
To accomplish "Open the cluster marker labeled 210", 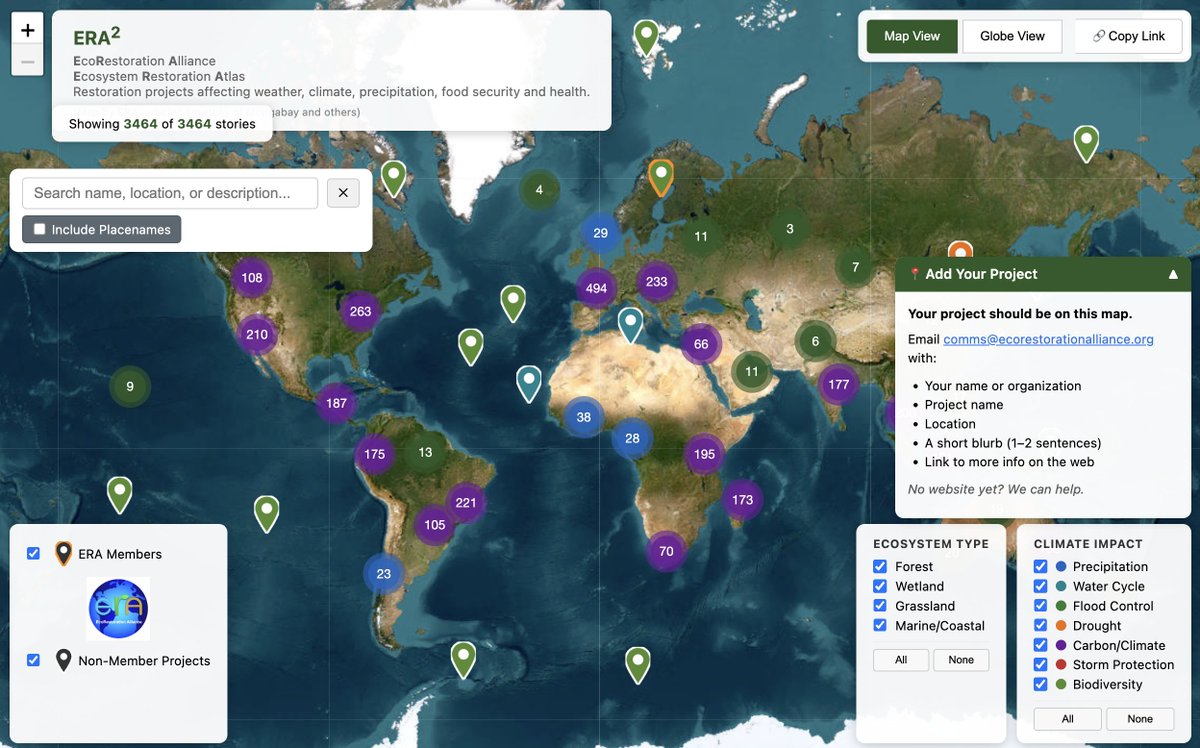I will click(257, 335).
